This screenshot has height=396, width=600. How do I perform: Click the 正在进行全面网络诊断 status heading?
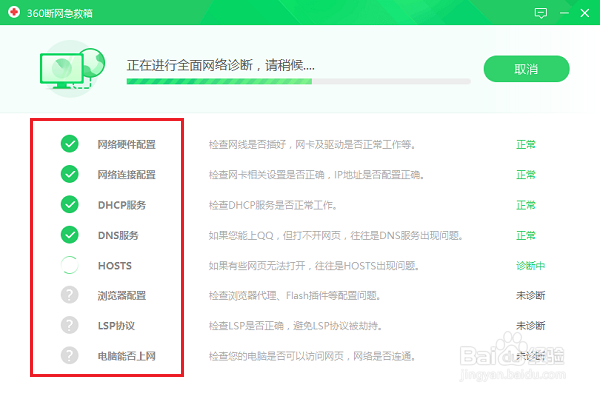click(x=221, y=65)
